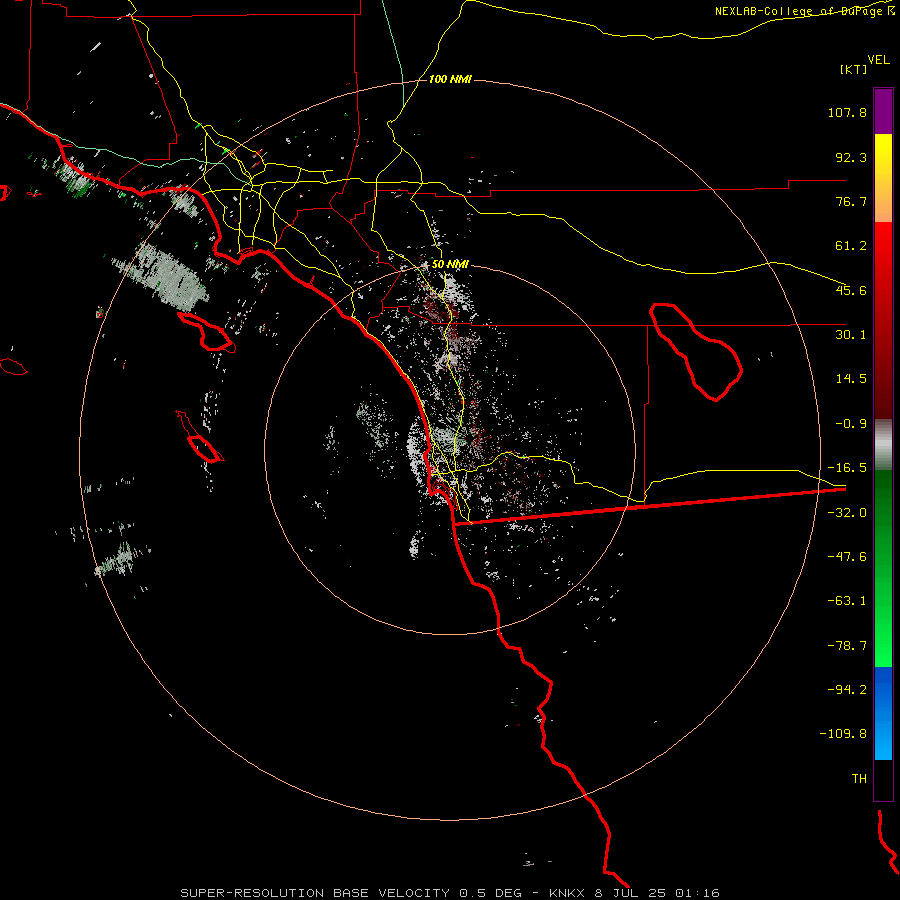Click the -63.1 velocity legend value
The image size is (900, 900).
tap(847, 601)
